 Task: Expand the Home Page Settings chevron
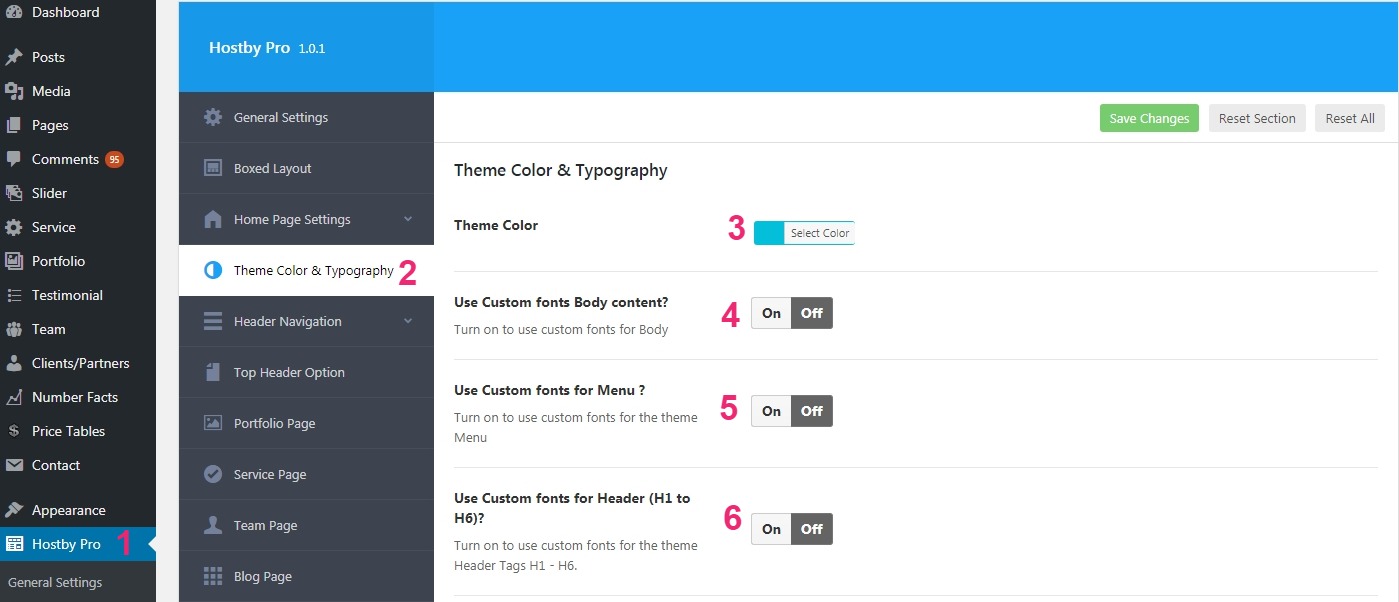[x=408, y=219]
